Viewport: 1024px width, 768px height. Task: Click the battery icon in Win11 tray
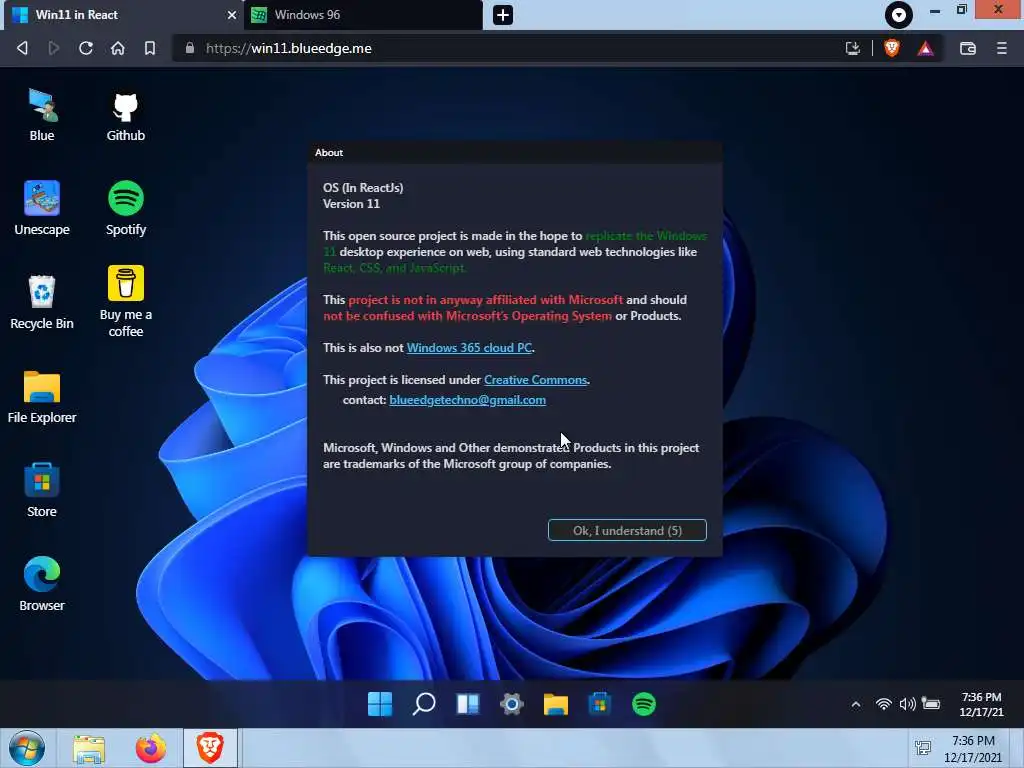point(931,703)
